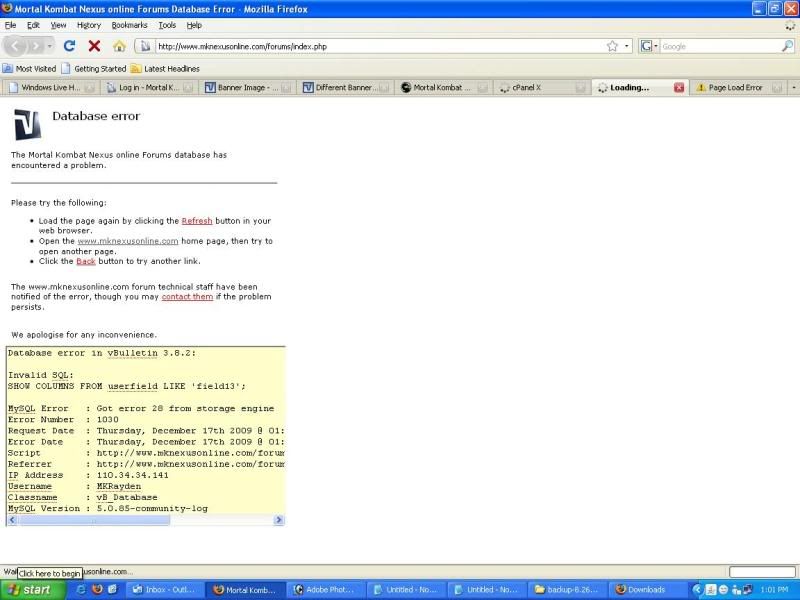Switch to the cPanel X tab
This screenshot has width=800, height=600.
pyautogui.click(x=540, y=88)
